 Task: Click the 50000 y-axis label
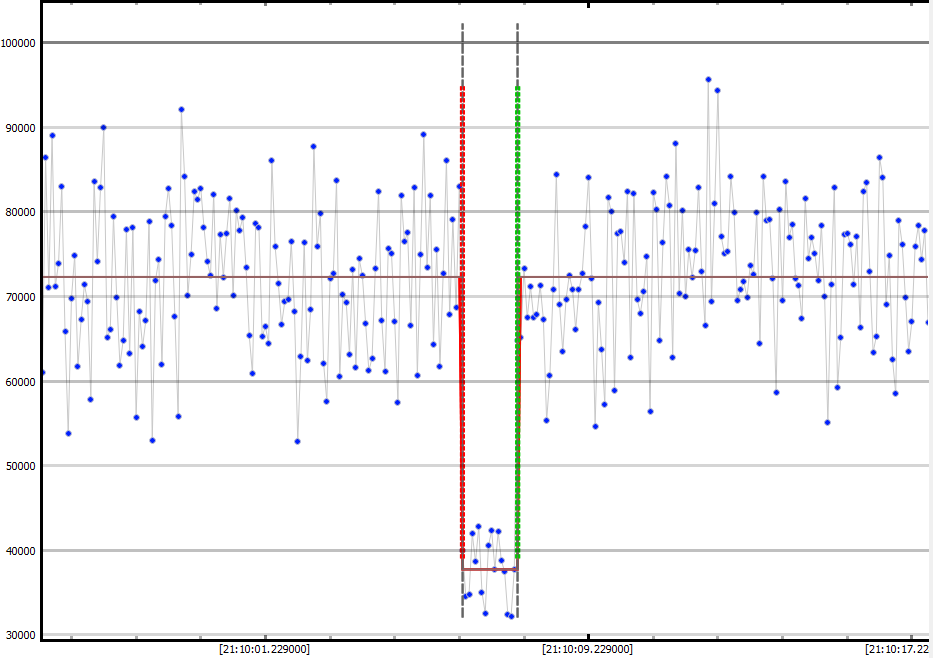click(x=21, y=466)
